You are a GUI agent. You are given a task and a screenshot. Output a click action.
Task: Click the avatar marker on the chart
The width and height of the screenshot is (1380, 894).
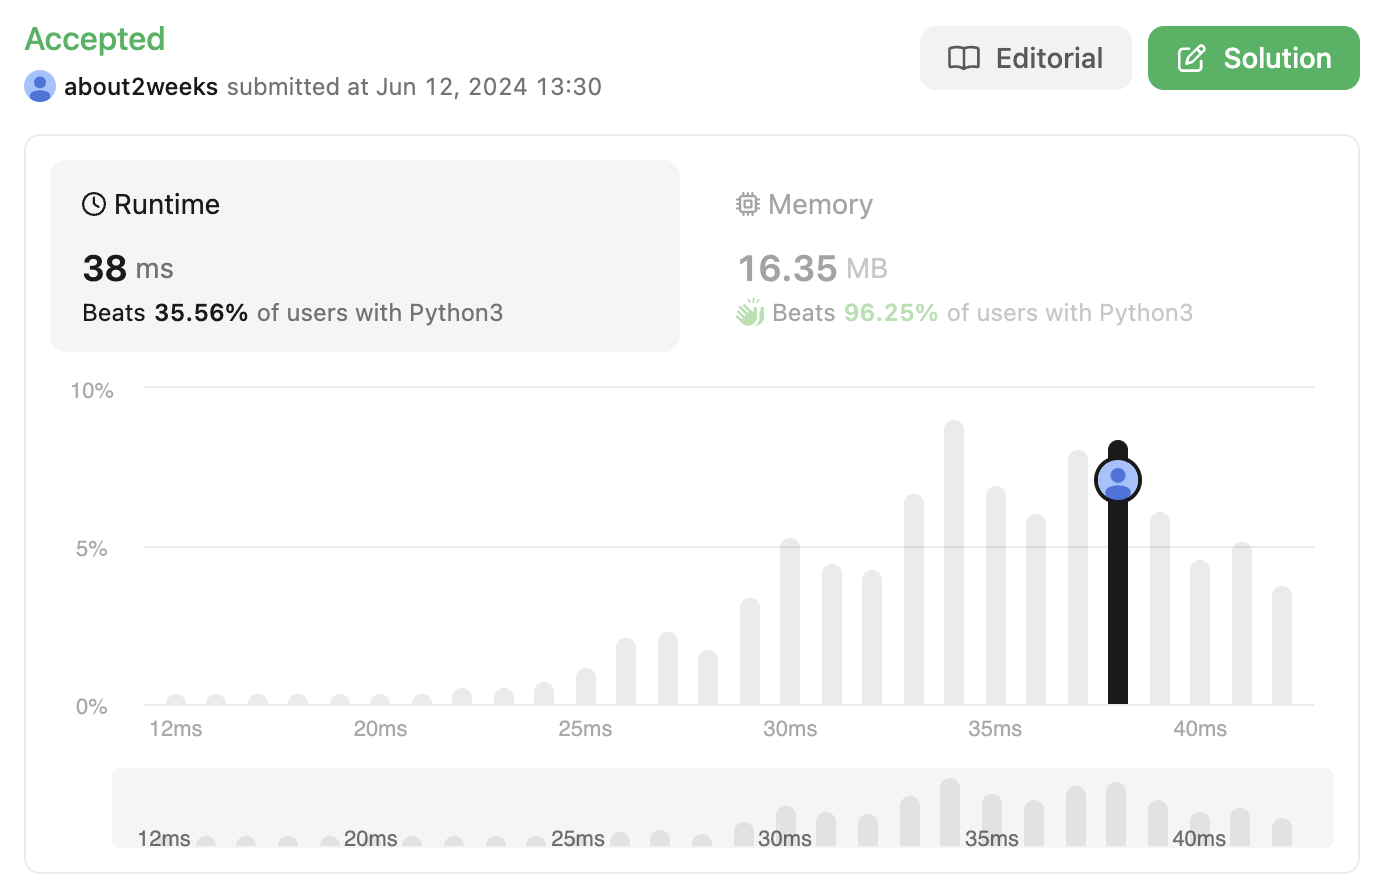pos(1118,480)
